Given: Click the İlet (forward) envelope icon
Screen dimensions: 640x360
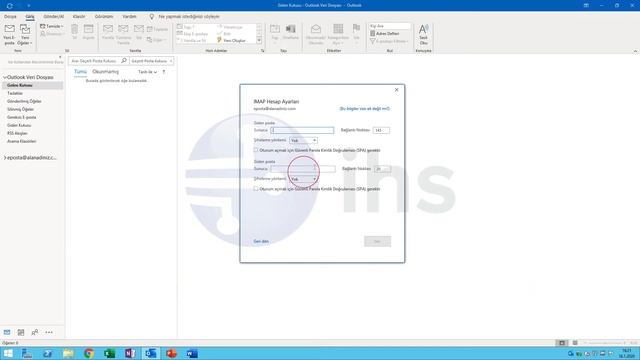Looking at the screenshot, I should (139, 29).
